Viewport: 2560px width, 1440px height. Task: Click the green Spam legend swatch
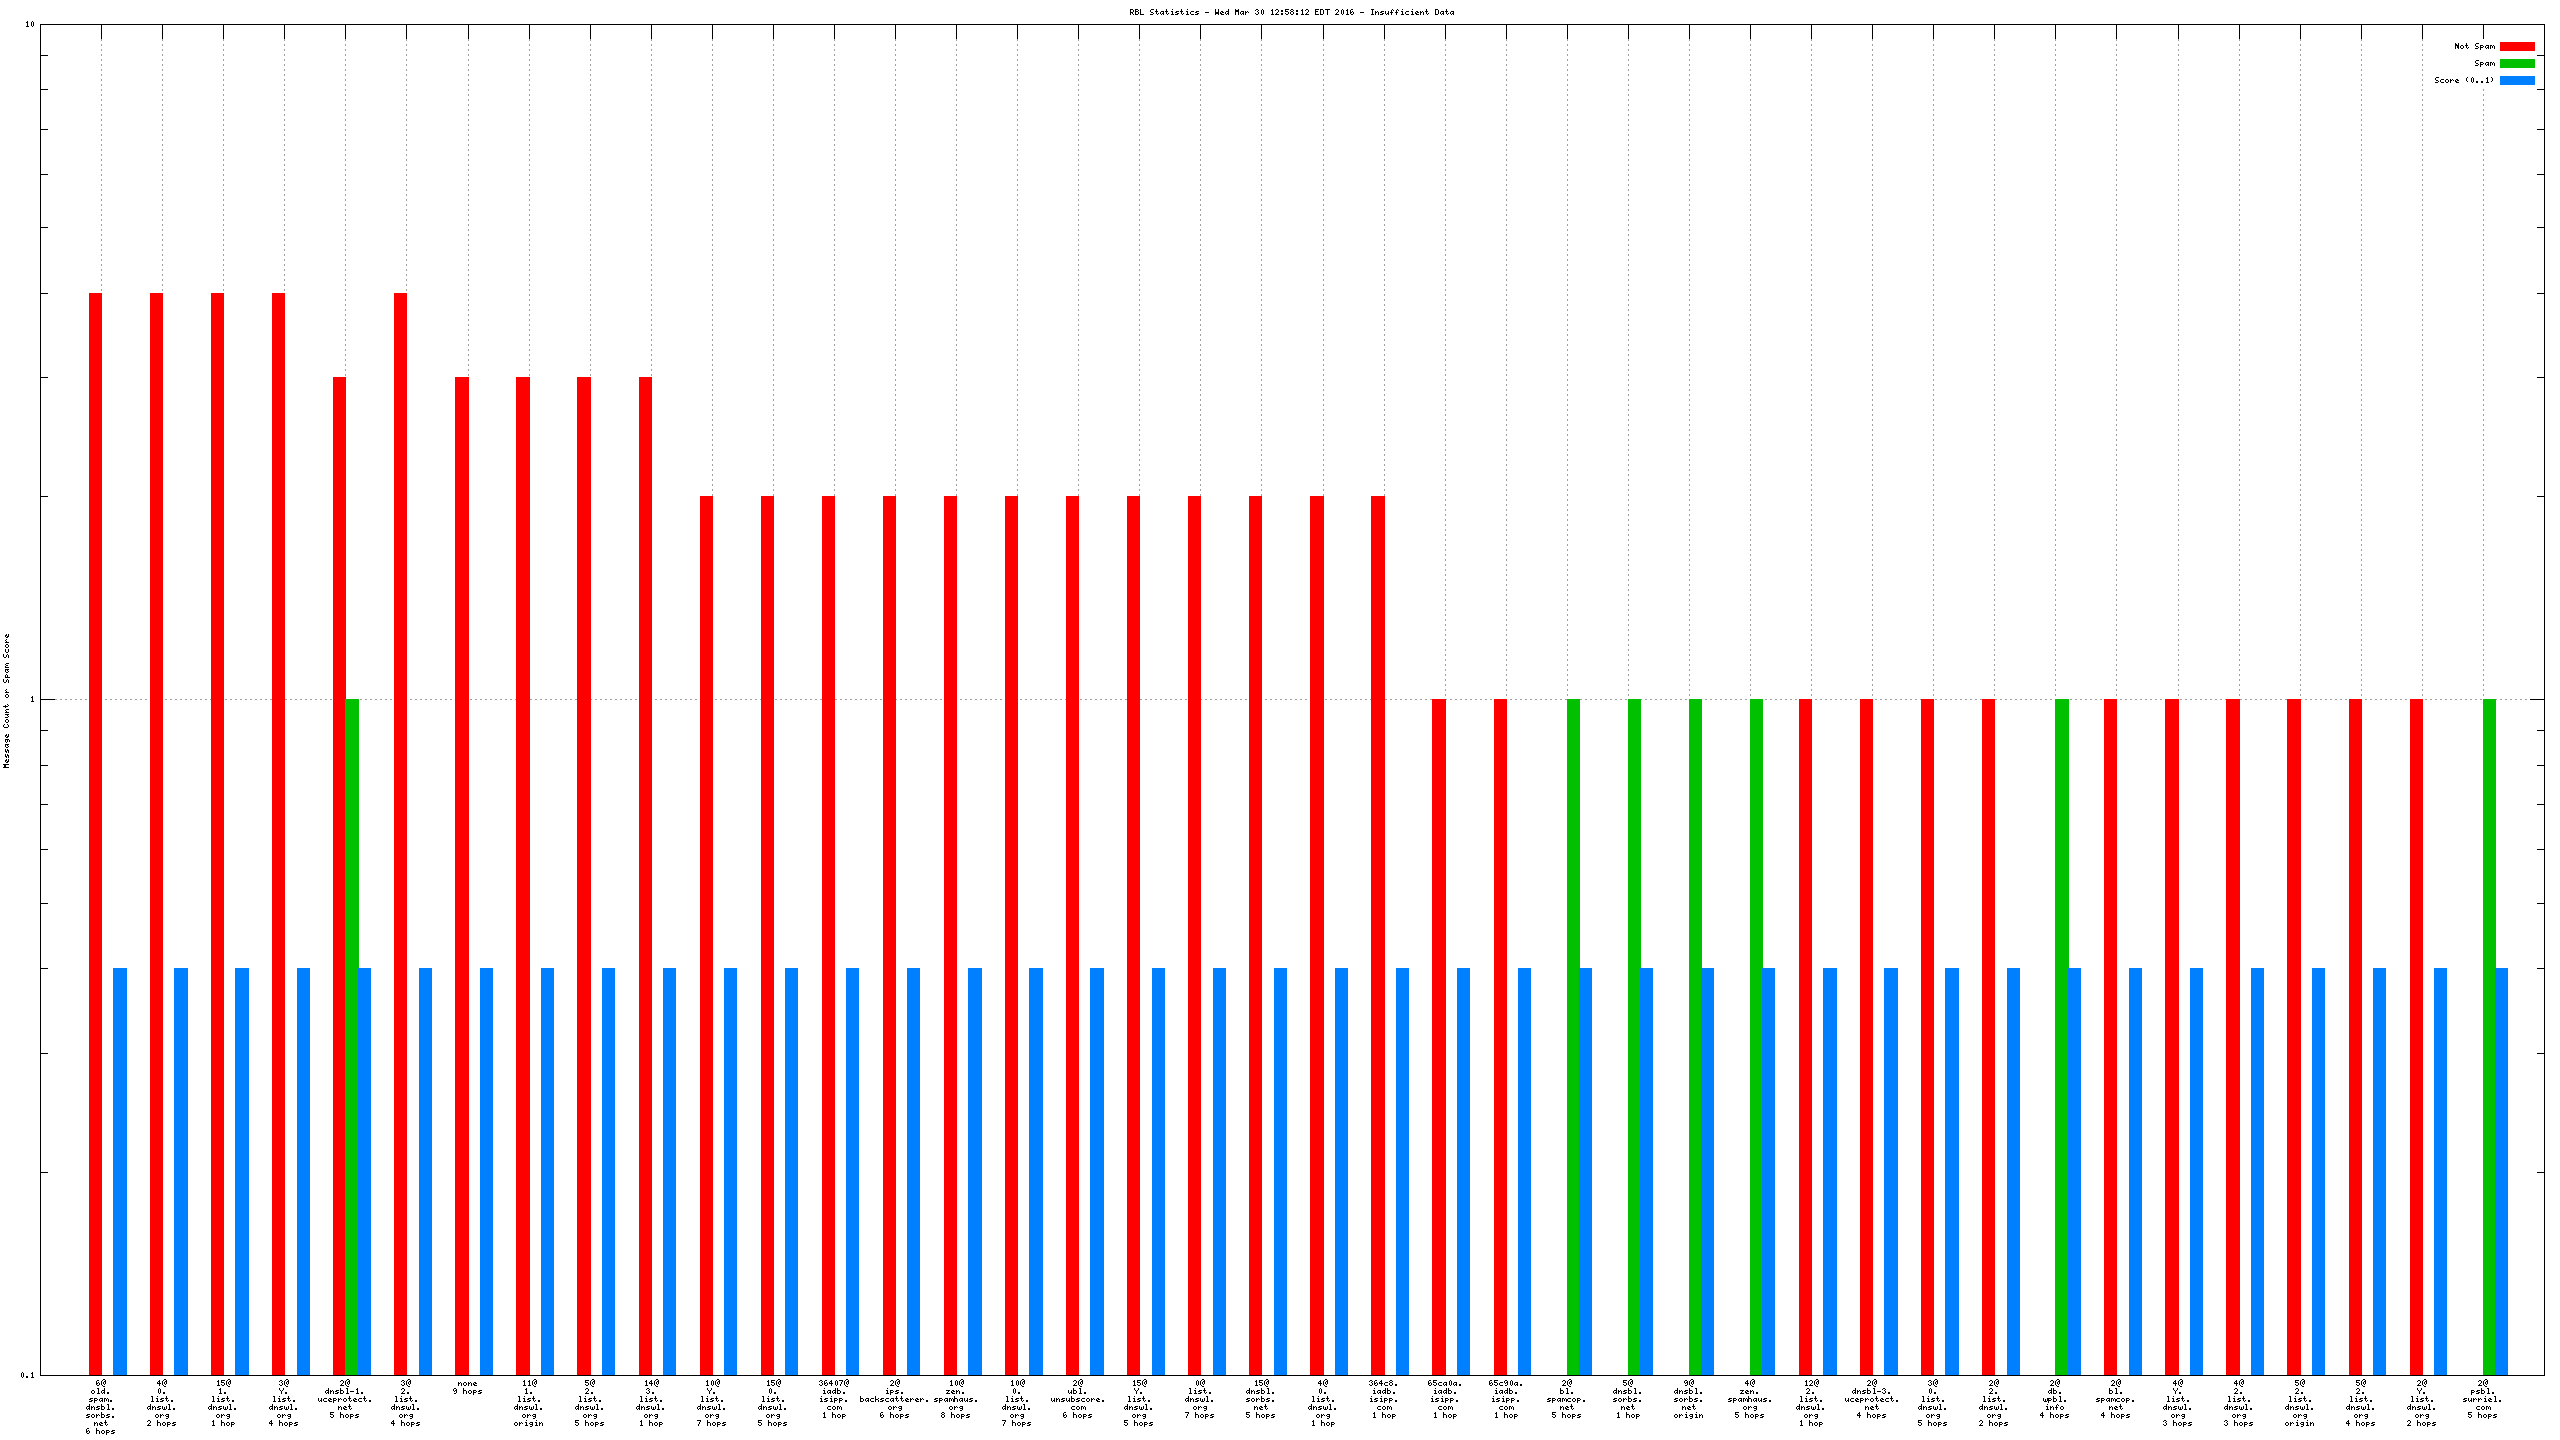pos(2516,63)
